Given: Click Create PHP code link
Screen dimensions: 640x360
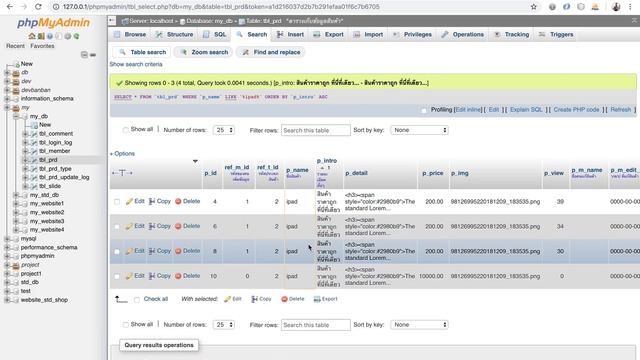Looking at the screenshot, I should tap(576, 110).
